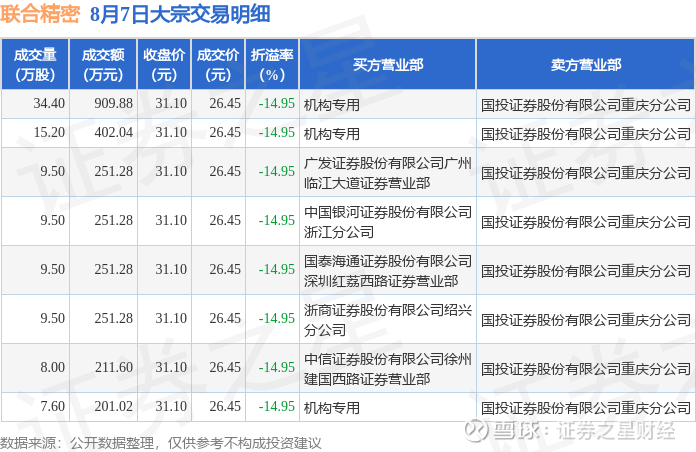Select the 成交量(万股) column header

pos(35,64)
